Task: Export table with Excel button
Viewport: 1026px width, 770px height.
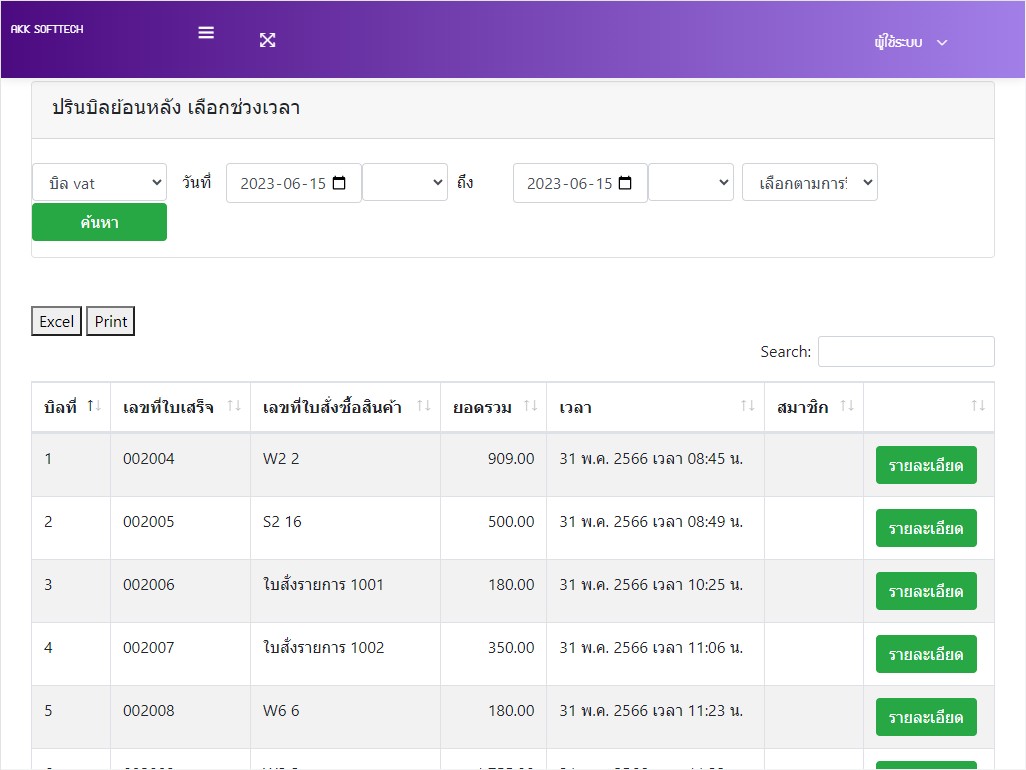Action: click(x=57, y=321)
